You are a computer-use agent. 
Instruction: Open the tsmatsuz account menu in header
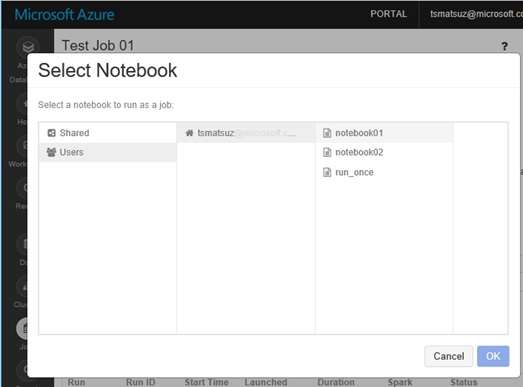click(x=476, y=14)
